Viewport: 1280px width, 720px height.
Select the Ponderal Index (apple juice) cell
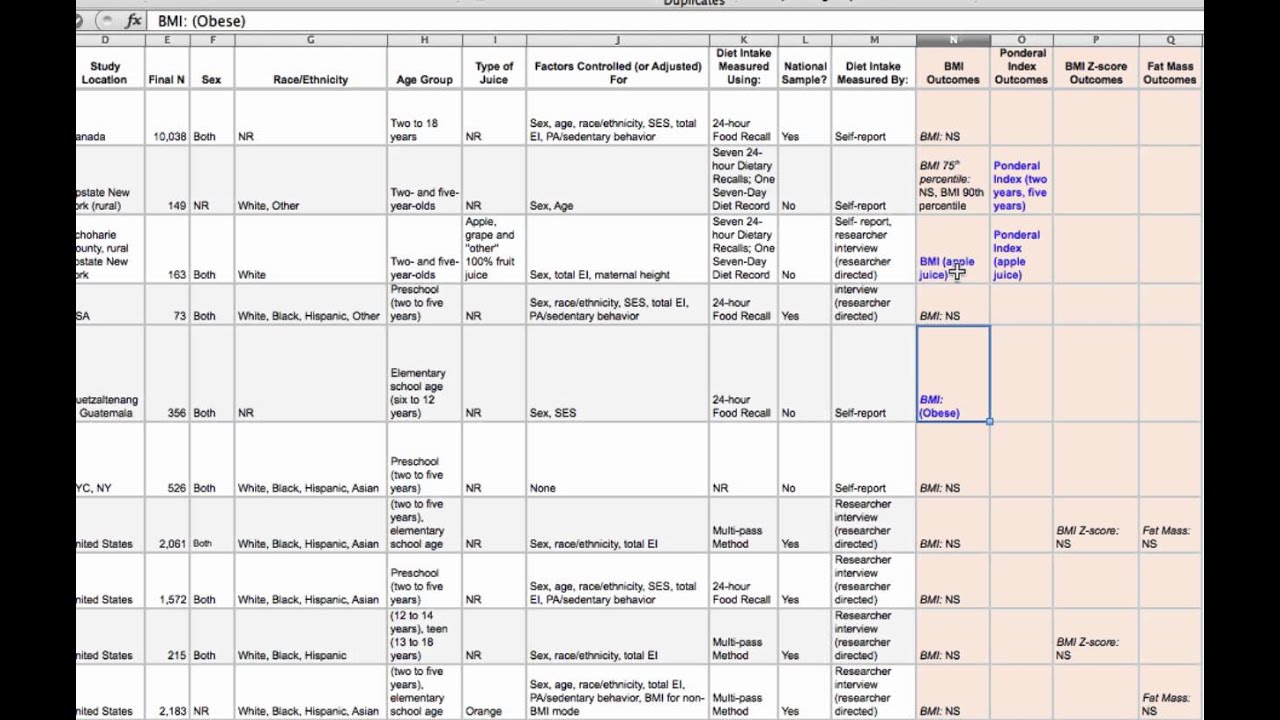pyautogui.click(x=1021, y=250)
